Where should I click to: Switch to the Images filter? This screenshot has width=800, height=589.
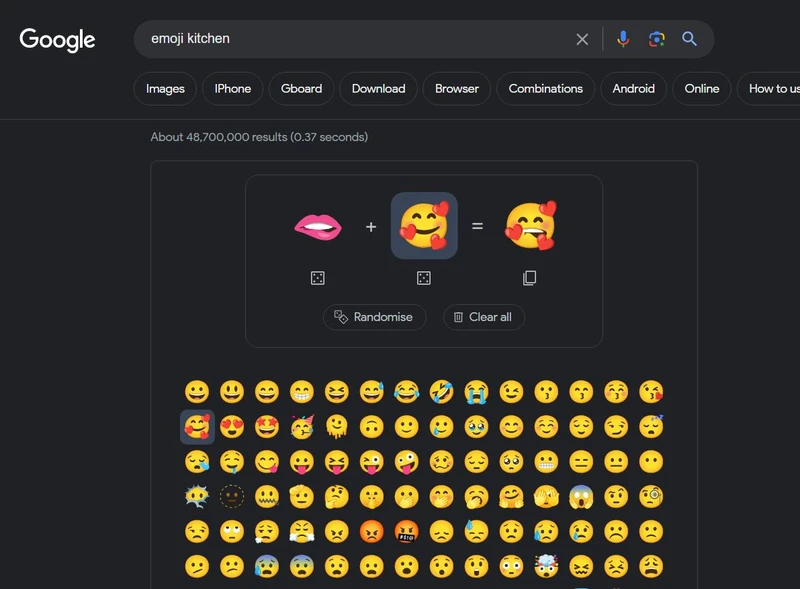(x=164, y=88)
